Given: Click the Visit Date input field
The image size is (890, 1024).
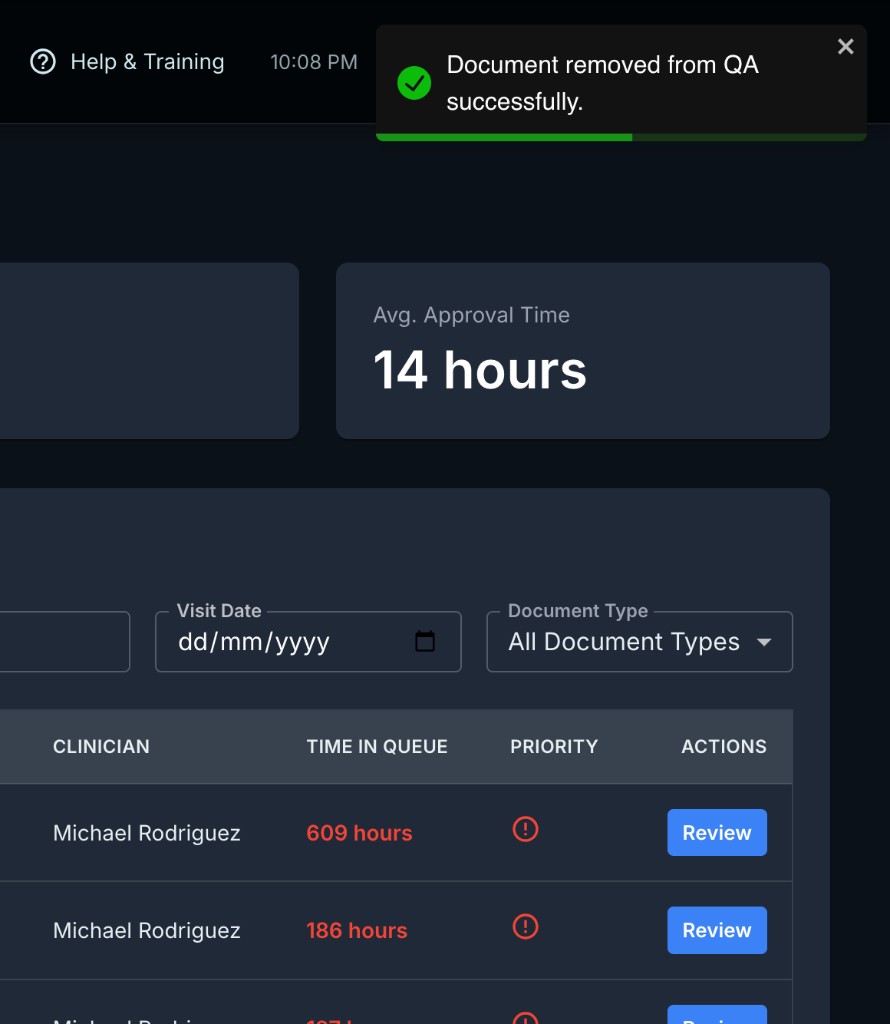Looking at the screenshot, I should (x=308, y=641).
